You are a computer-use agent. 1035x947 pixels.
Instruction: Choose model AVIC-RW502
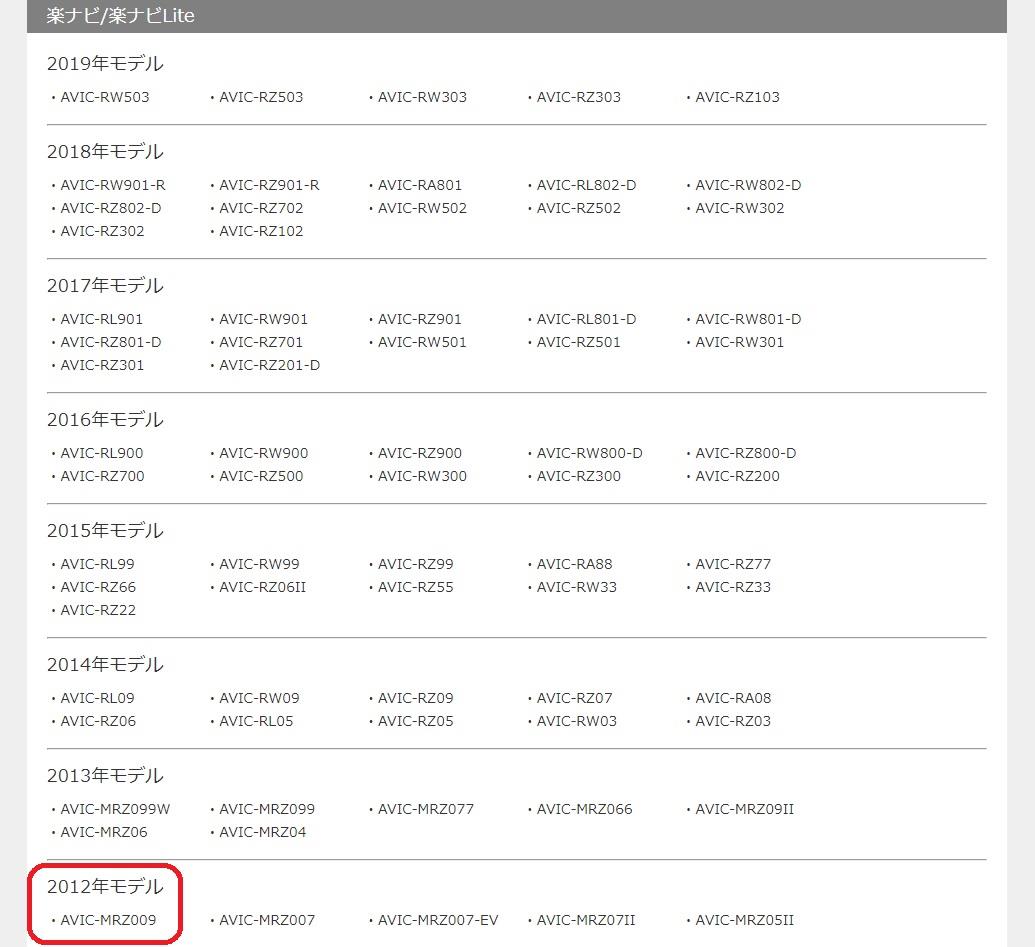(x=422, y=208)
